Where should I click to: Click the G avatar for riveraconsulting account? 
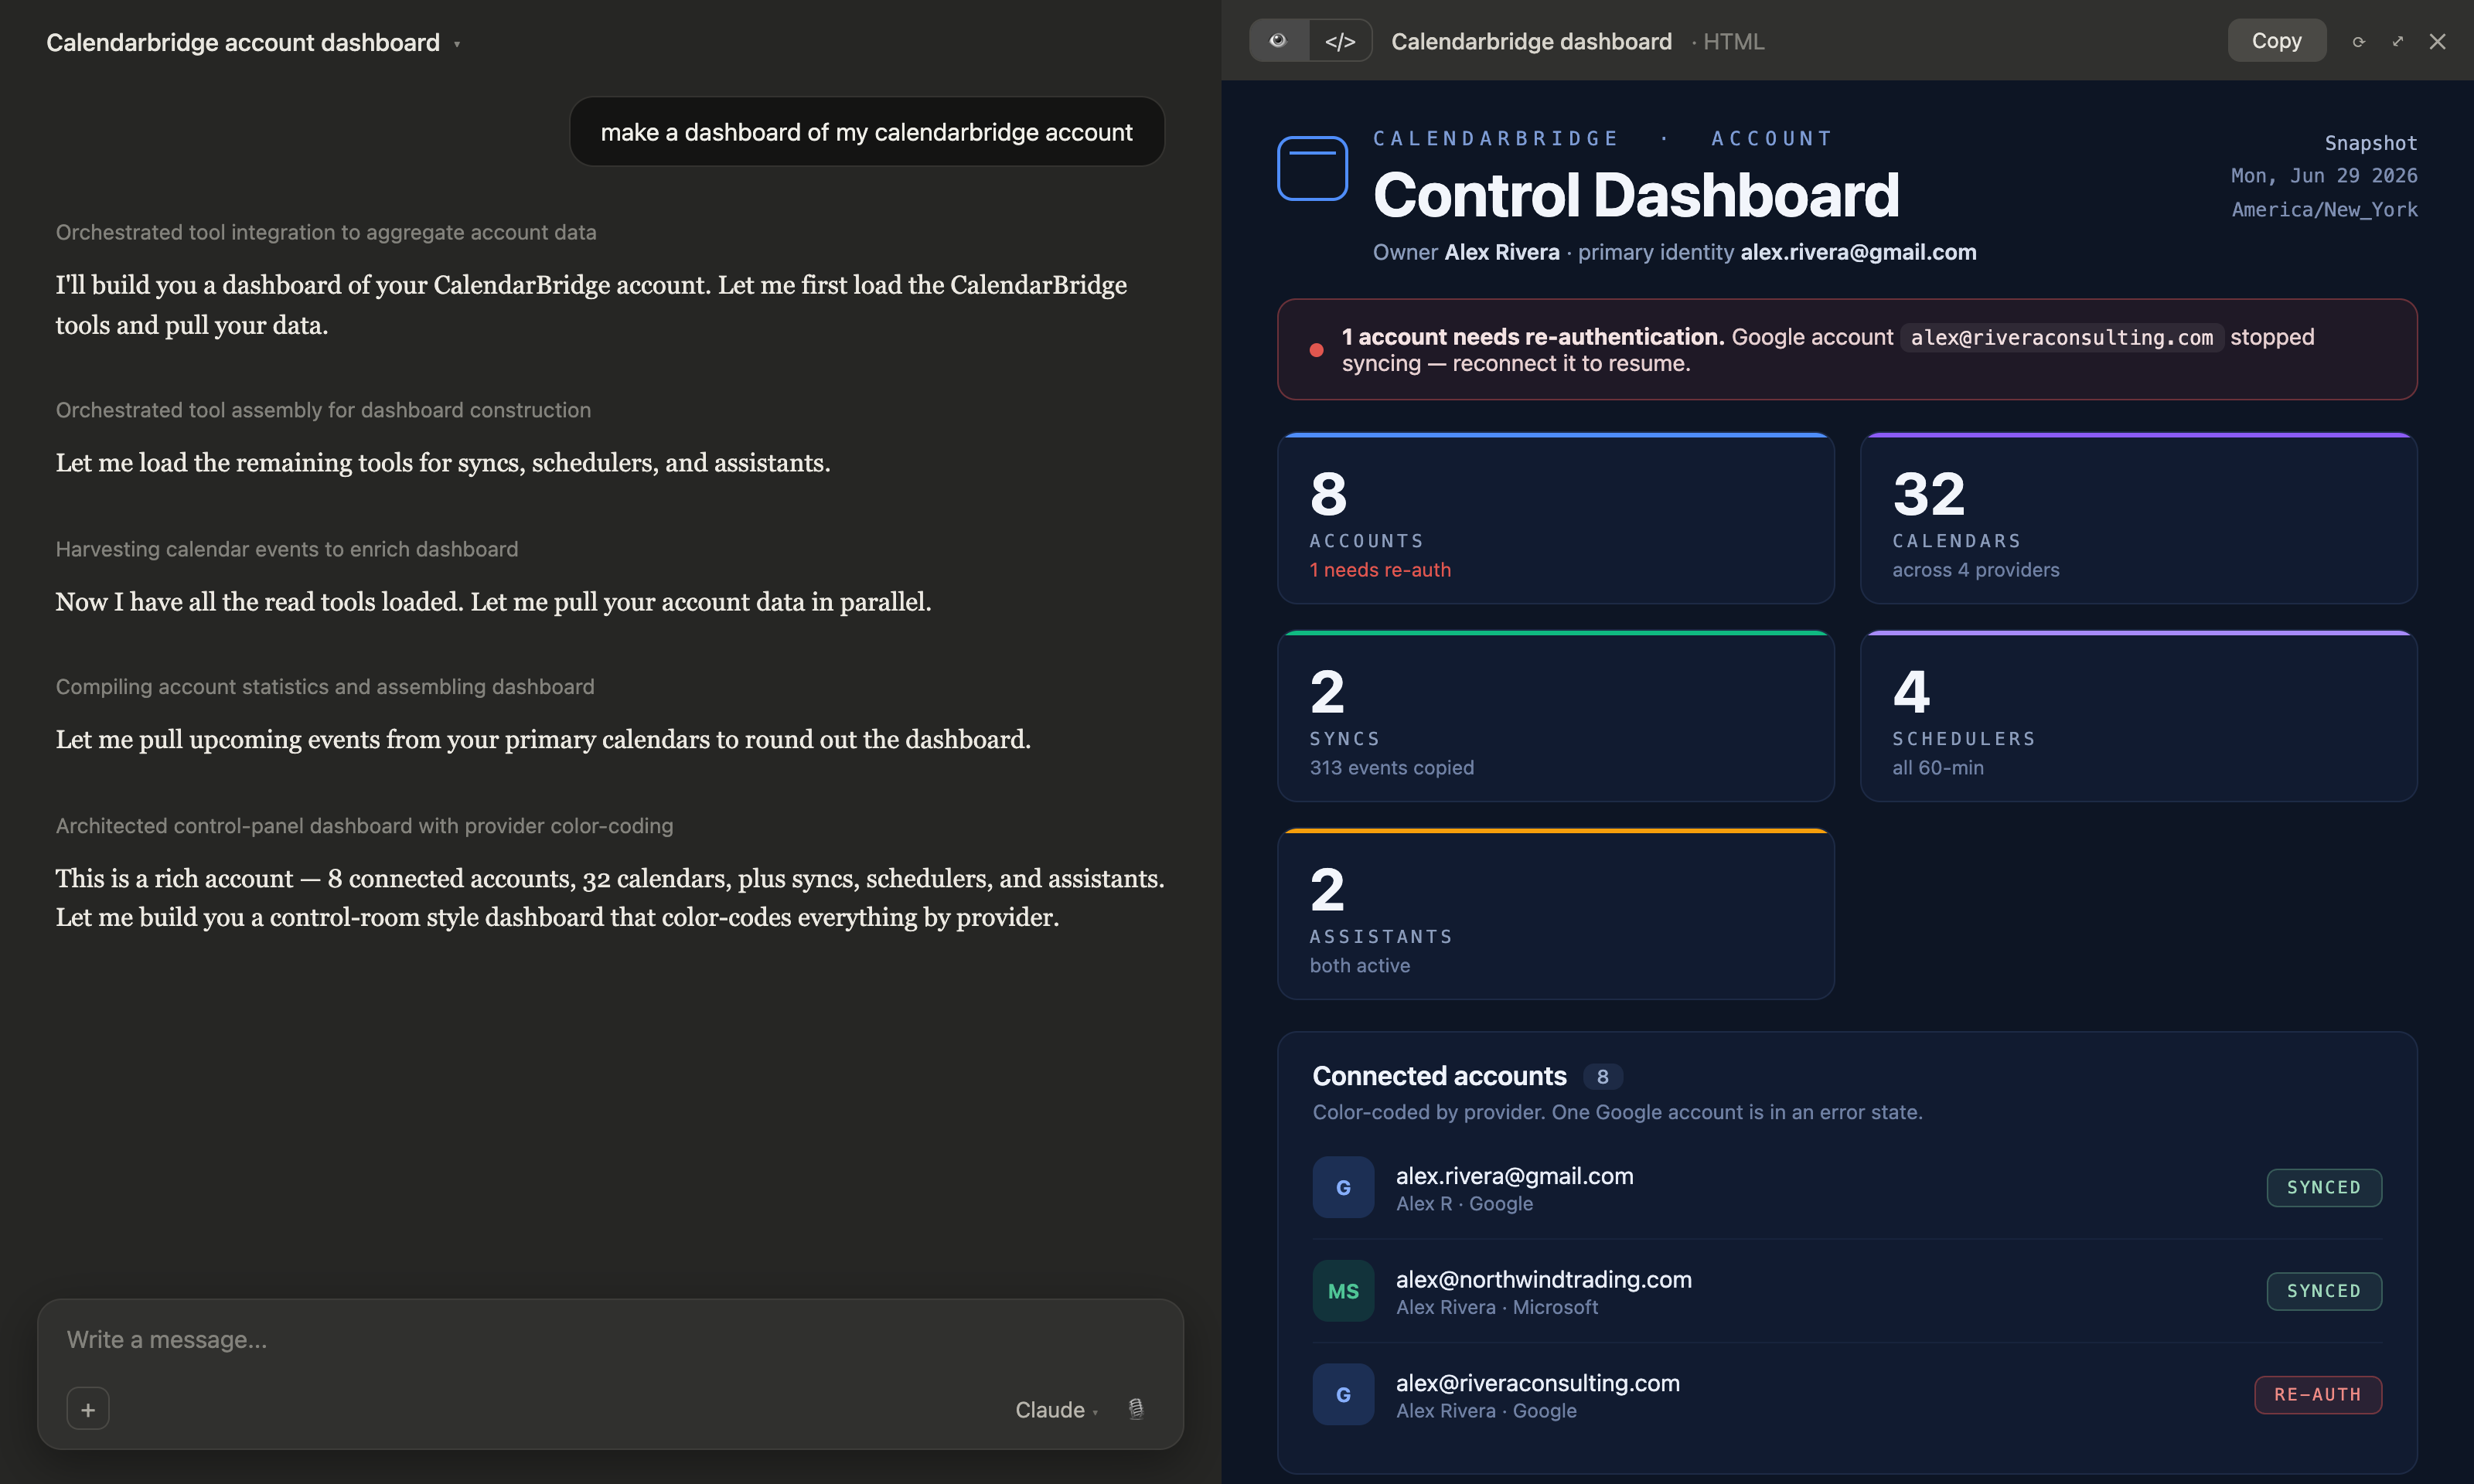pyautogui.click(x=1343, y=1394)
